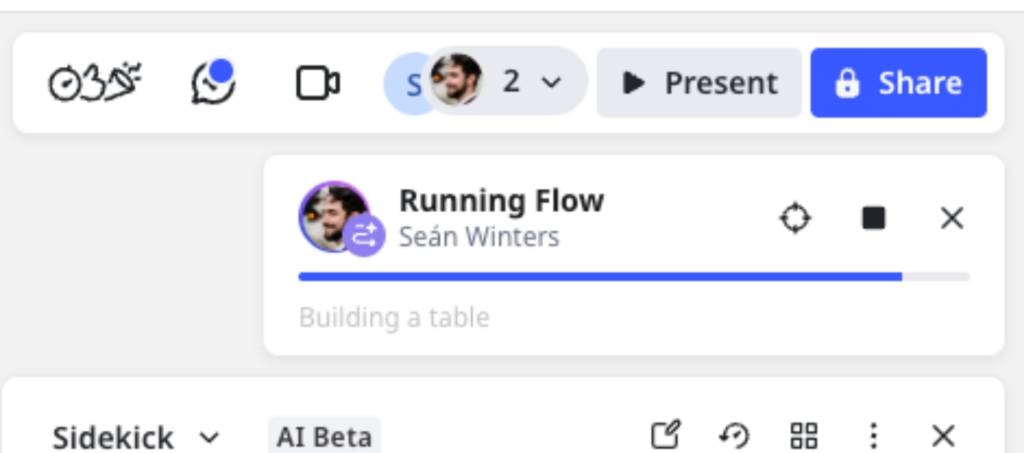This screenshot has height=453, width=1024.
Task: Expand the collaborators list showing 2
Action: pyautogui.click(x=530, y=82)
